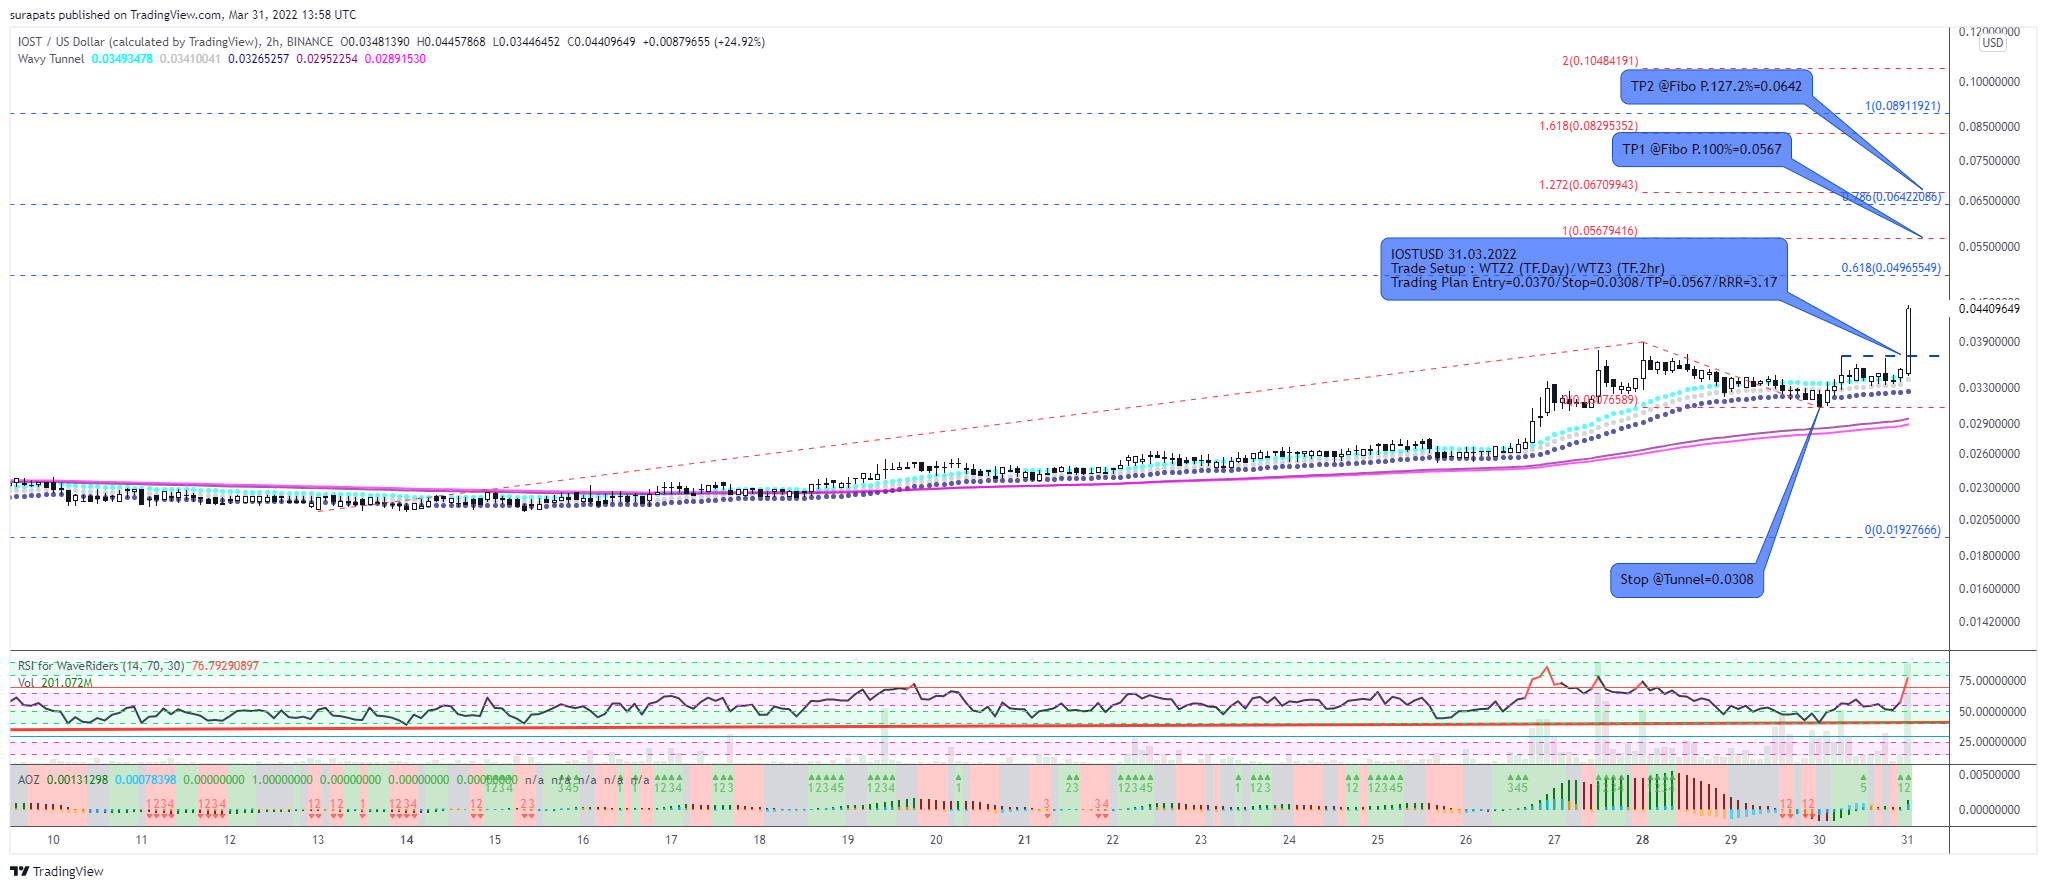This screenshot has height=889, width=2047.
Task: Click the RSI value 76.79290897
Action: (x=225, y=666)
